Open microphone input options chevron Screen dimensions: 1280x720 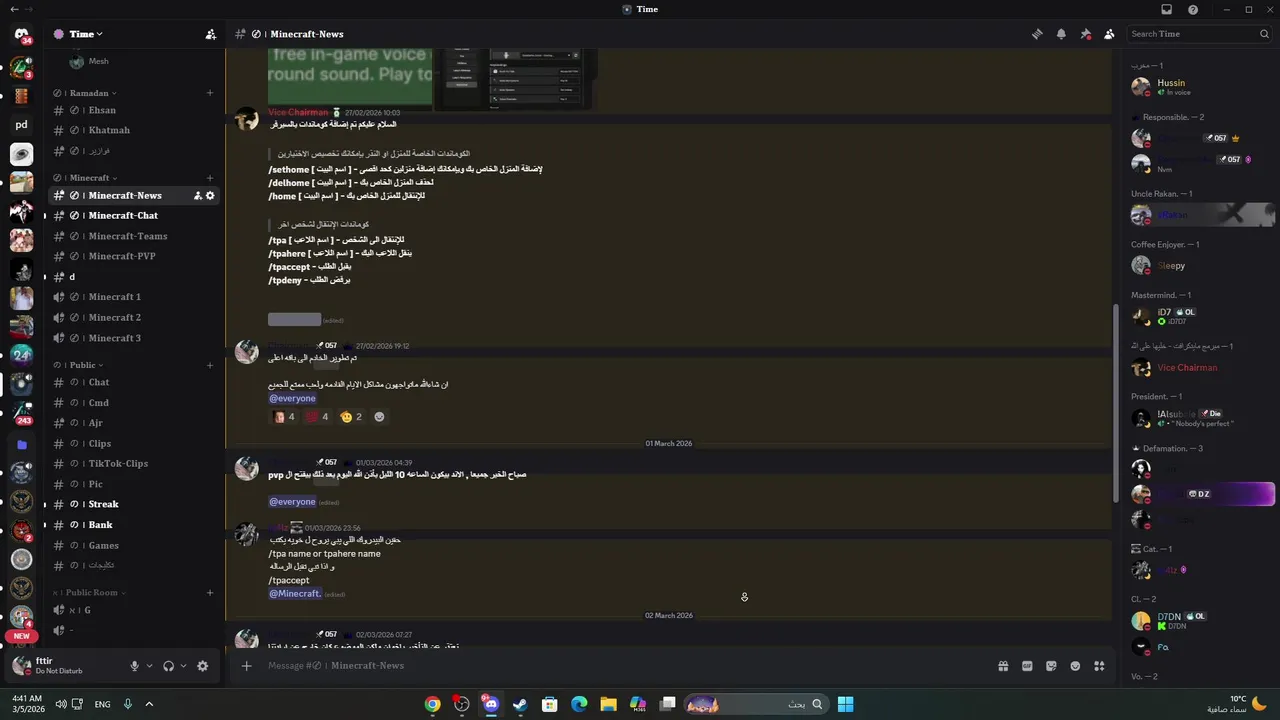pyautogui.click(x=150, y=666)
